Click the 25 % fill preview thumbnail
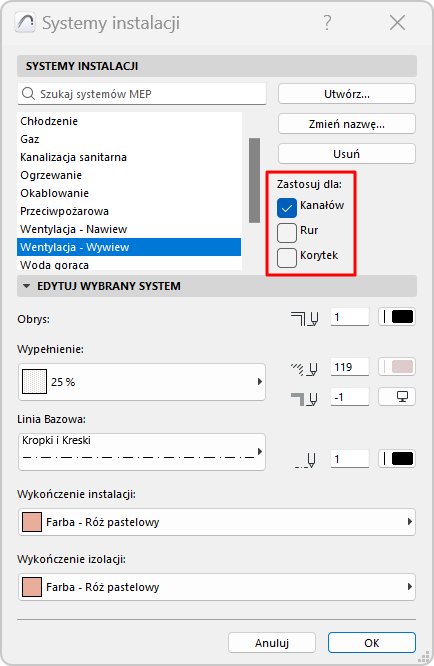 (x=34, y=381)
